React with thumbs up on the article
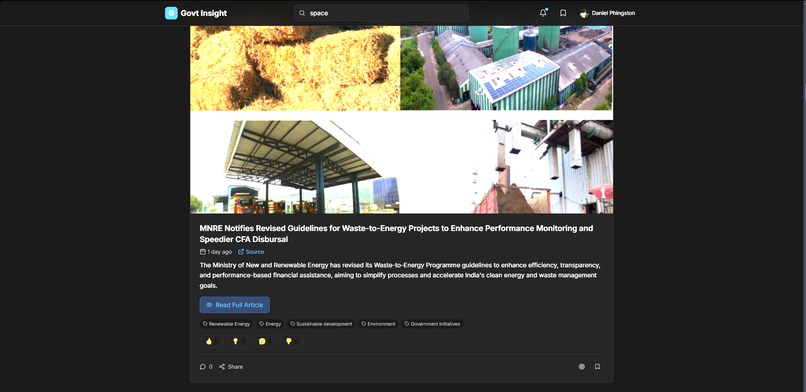Image resolution: width=806 pixels, height=392 pixels. pos(211,341)
